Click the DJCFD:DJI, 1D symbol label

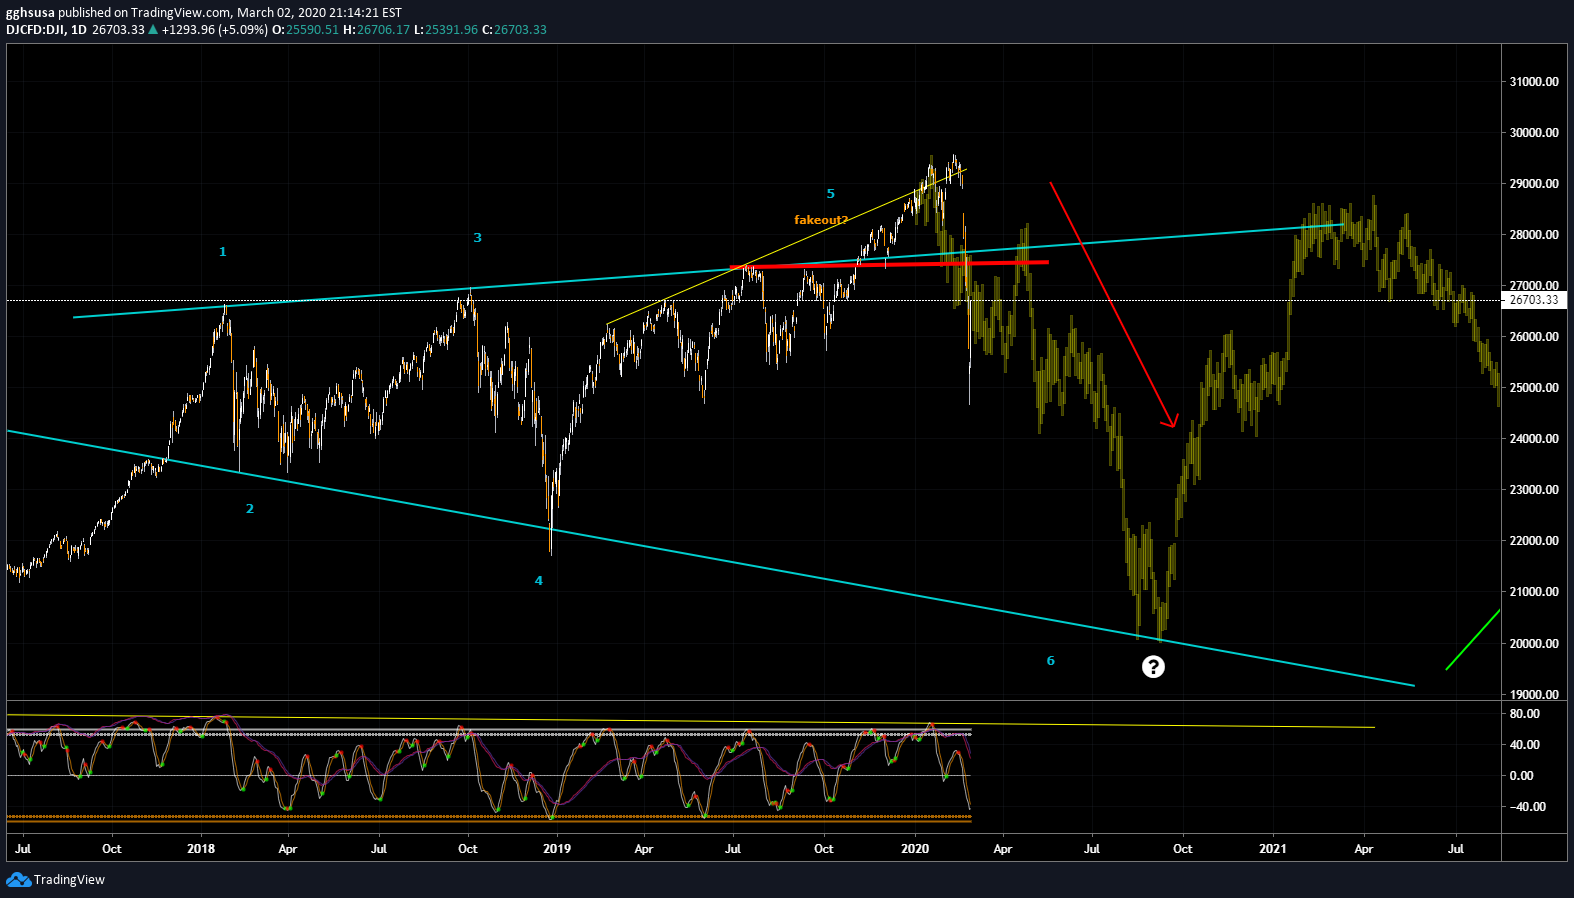point(46,30)
